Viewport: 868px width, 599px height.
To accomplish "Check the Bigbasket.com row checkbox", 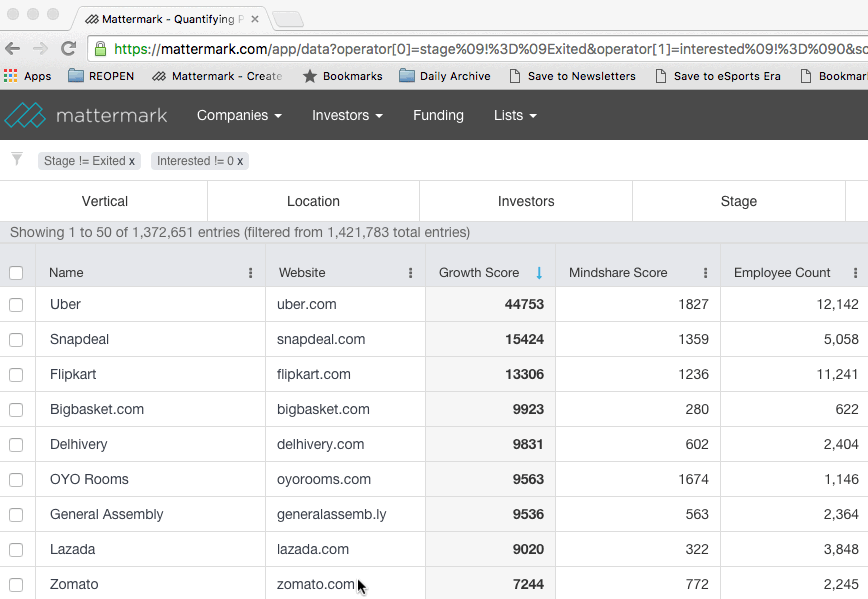I will 16,410.
